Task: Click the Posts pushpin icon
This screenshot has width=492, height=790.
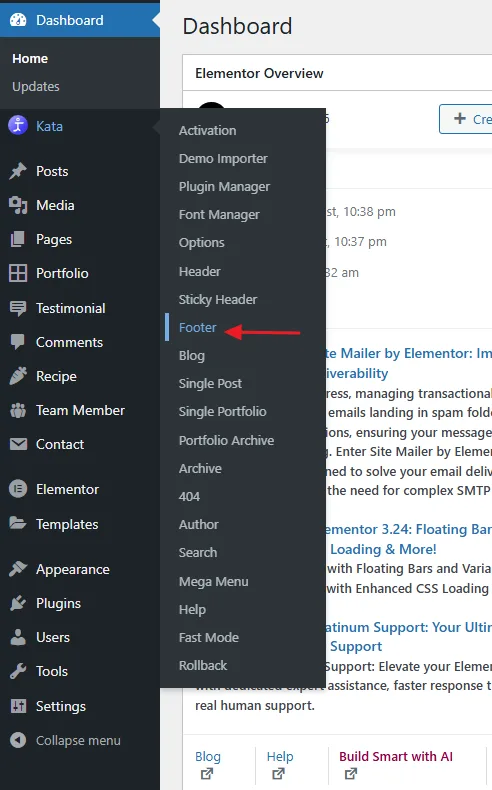Action: (18, 171)
